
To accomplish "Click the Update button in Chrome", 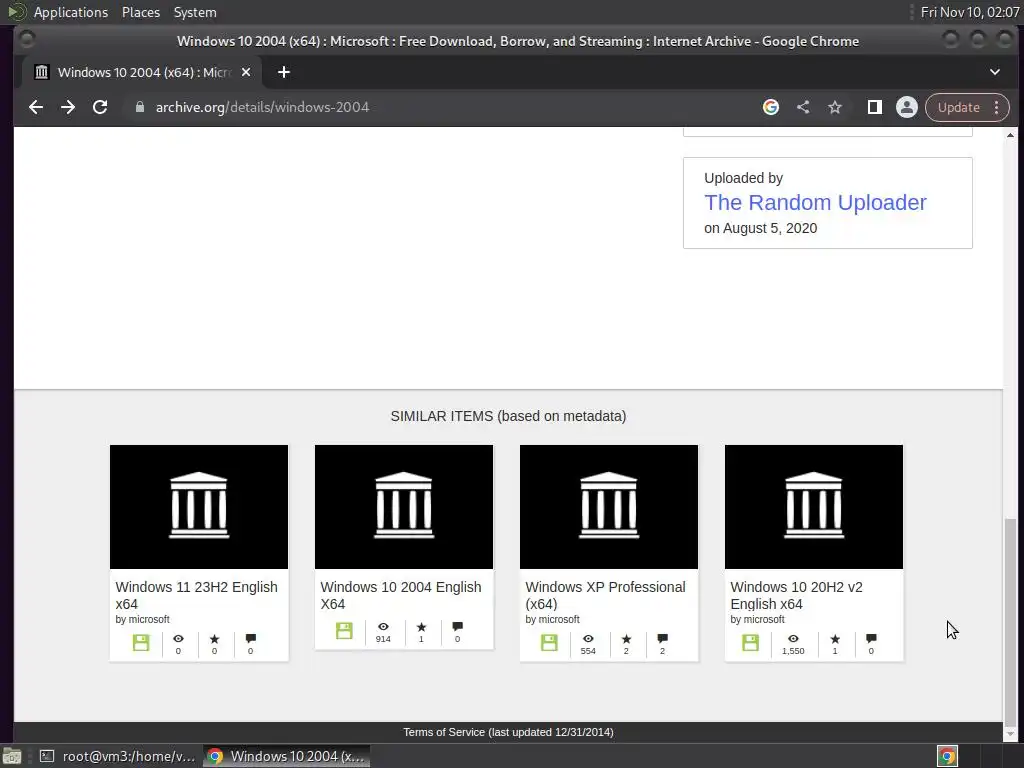I will pos(958,107).
